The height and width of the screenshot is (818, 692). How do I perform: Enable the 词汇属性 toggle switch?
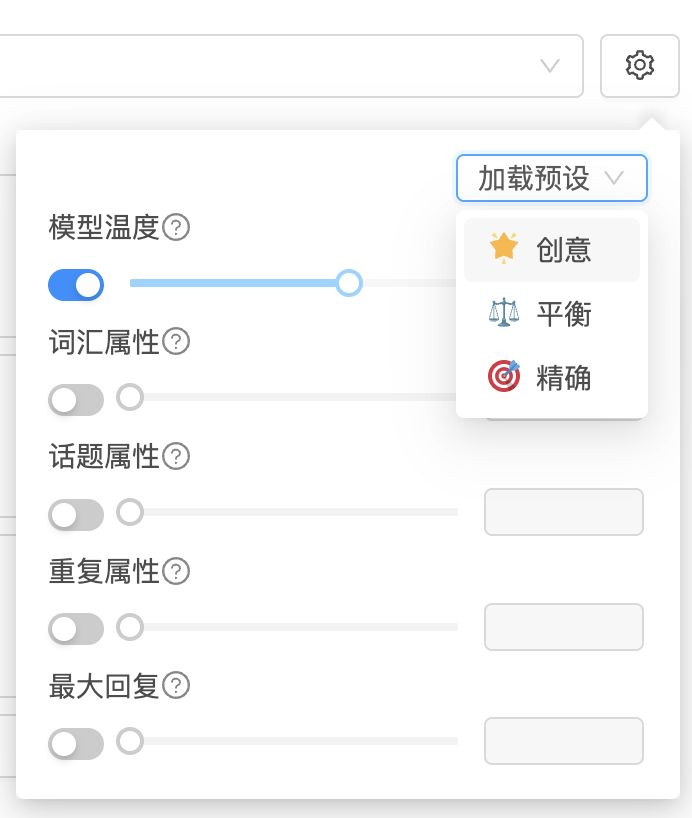pyautogui.click(x=76, y=400)
